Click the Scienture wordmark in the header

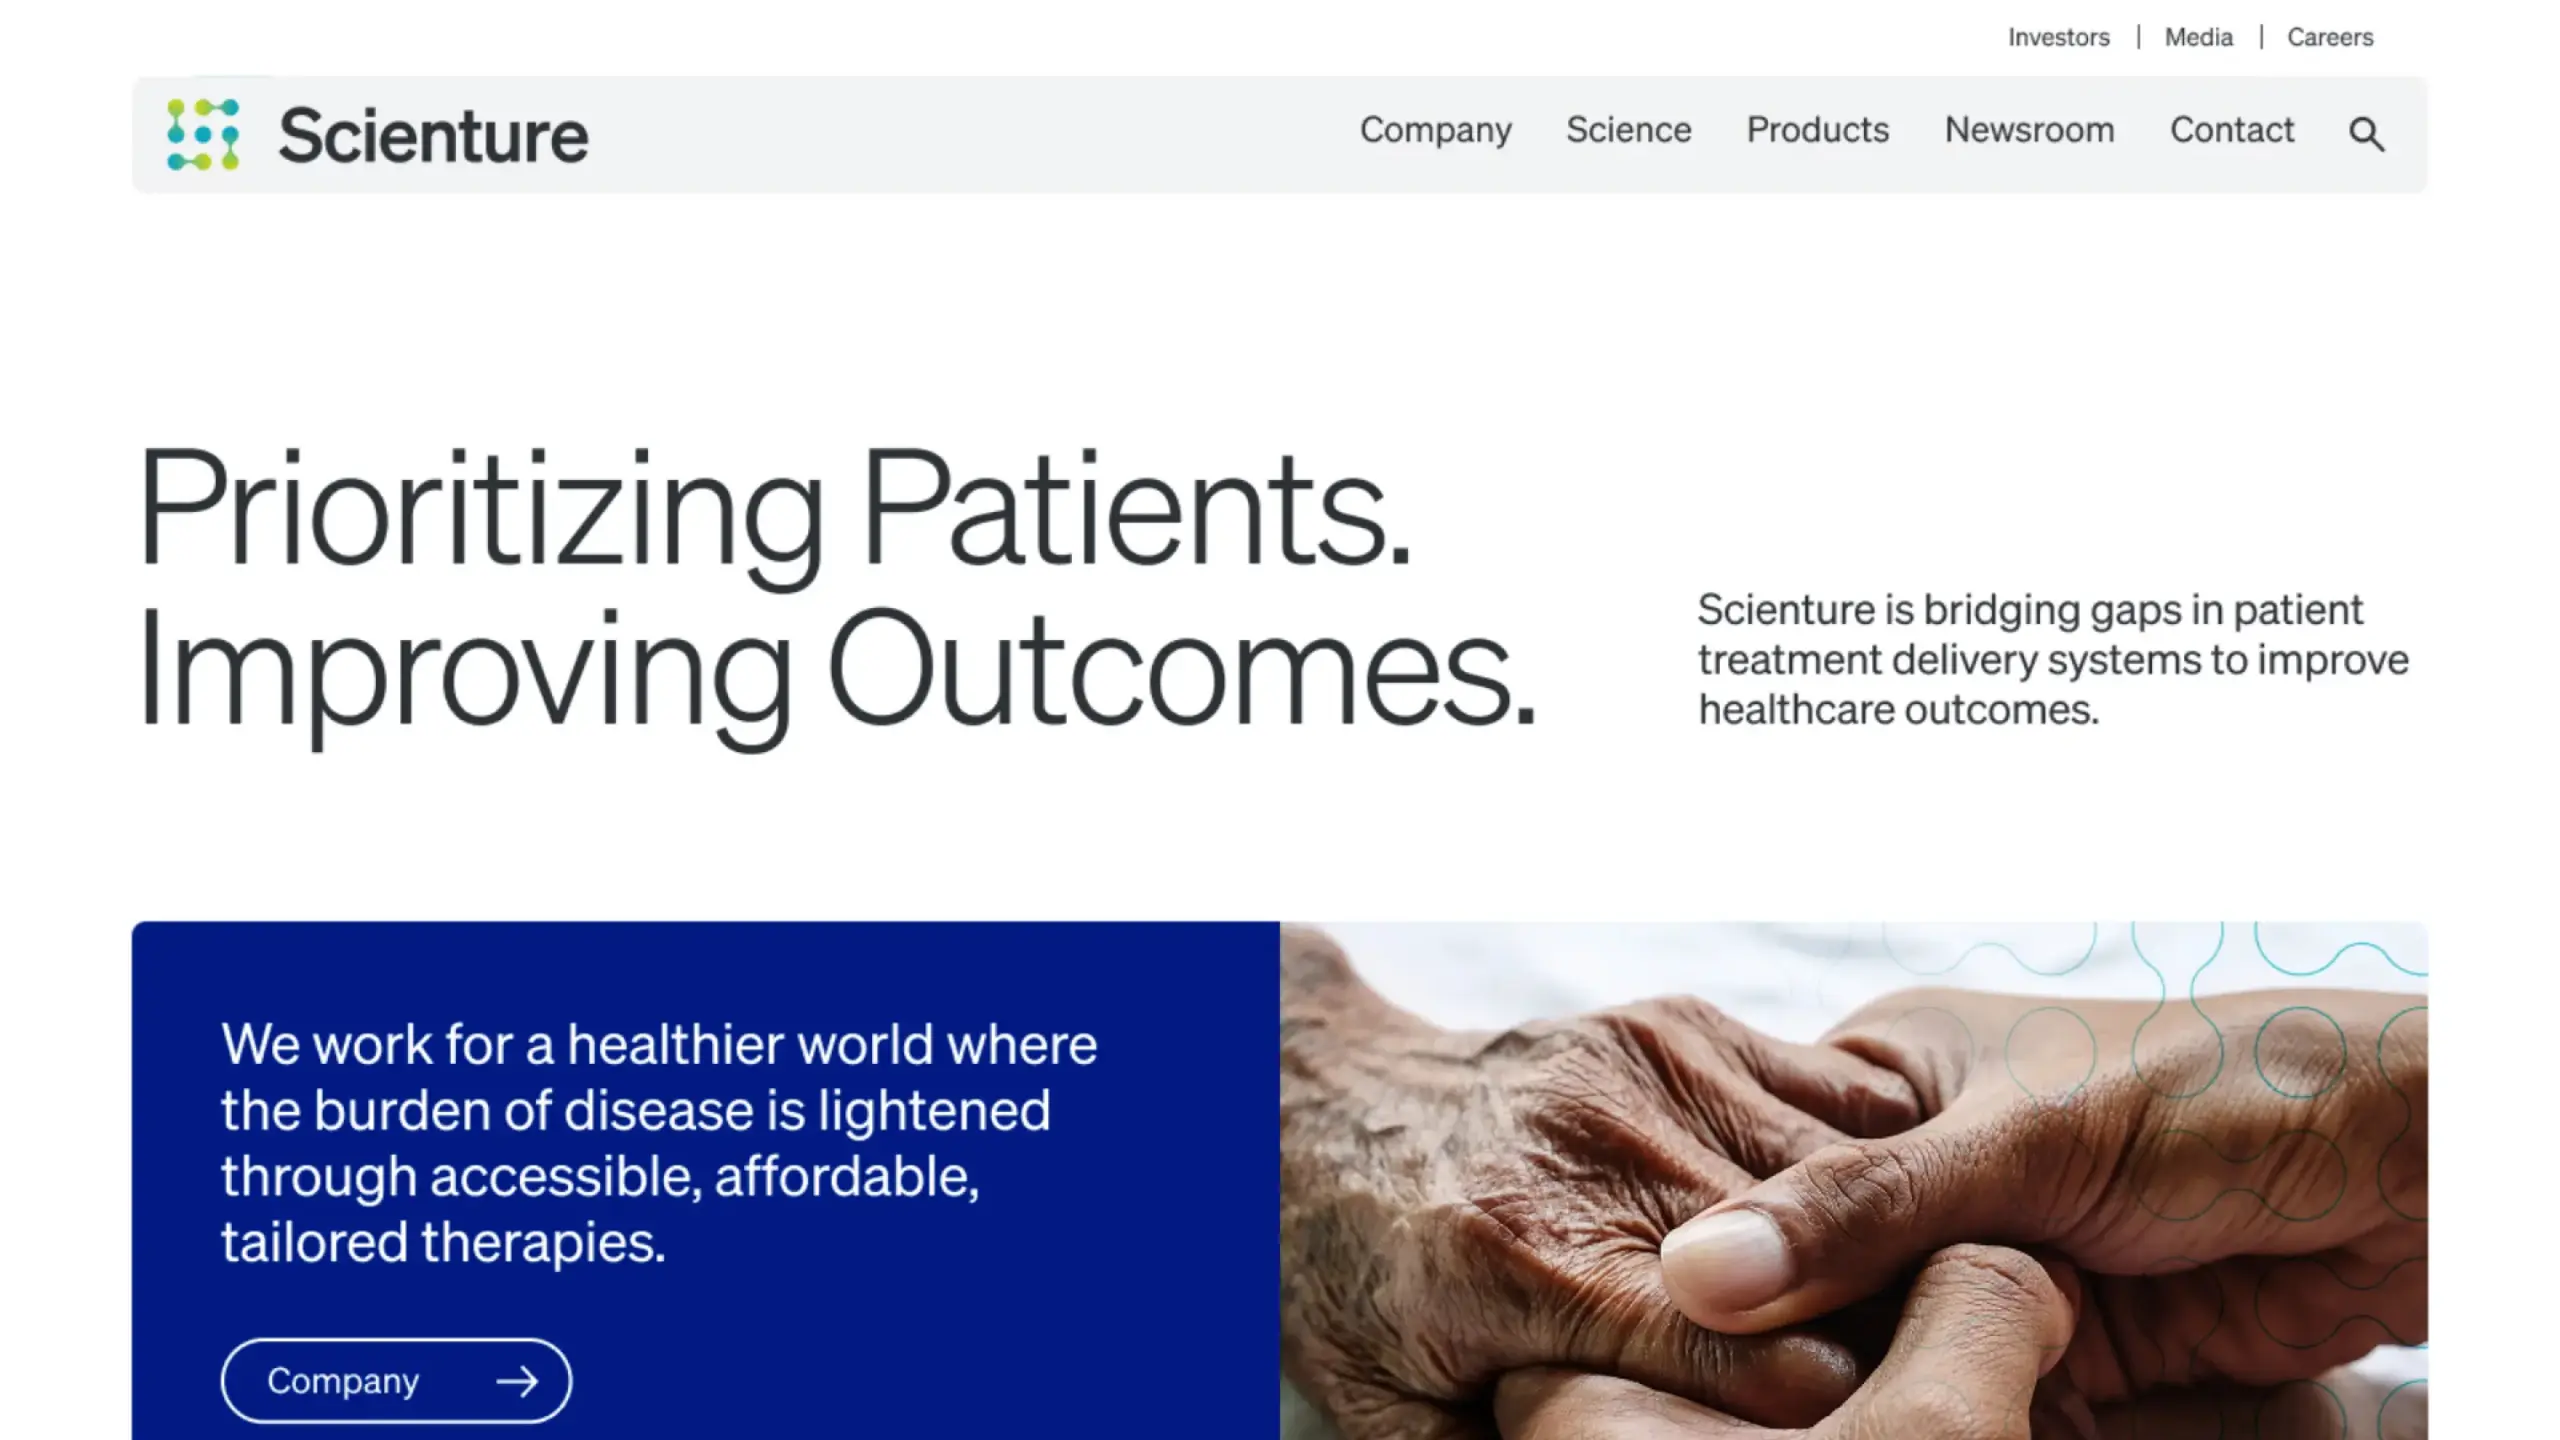pos(433,133)
